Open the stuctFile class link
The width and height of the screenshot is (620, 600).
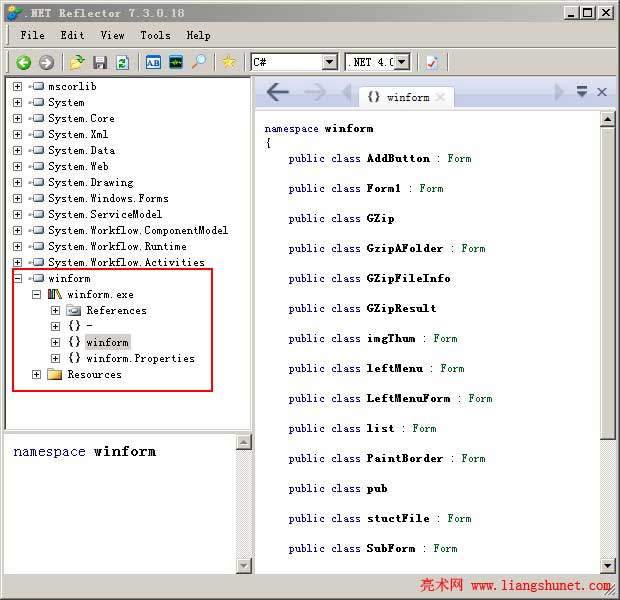click(398, 518)
